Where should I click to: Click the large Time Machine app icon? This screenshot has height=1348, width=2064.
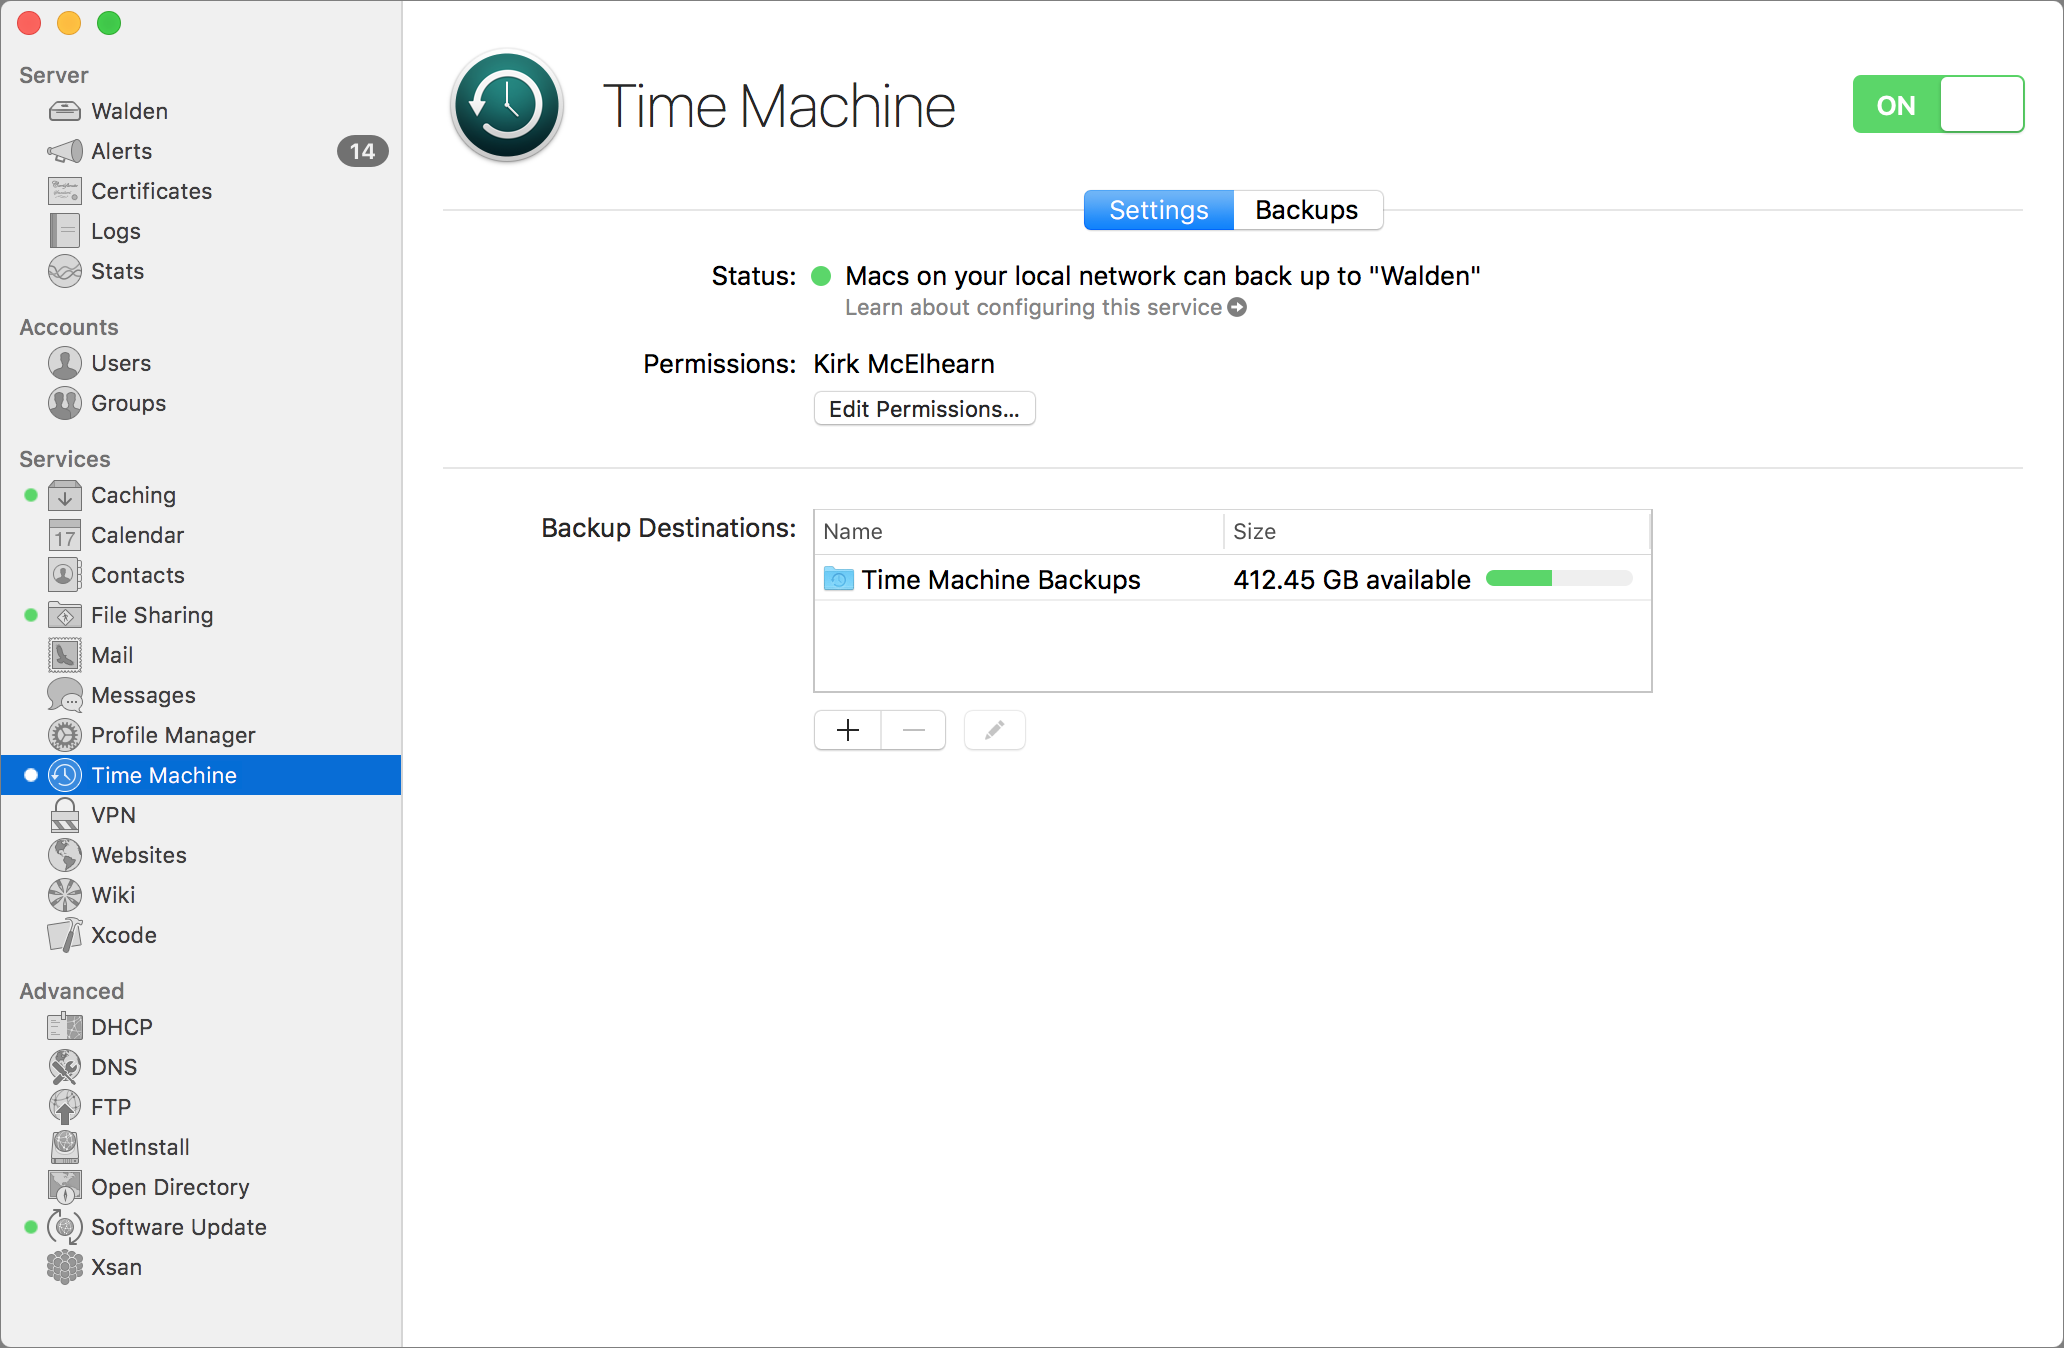[507, 105]
